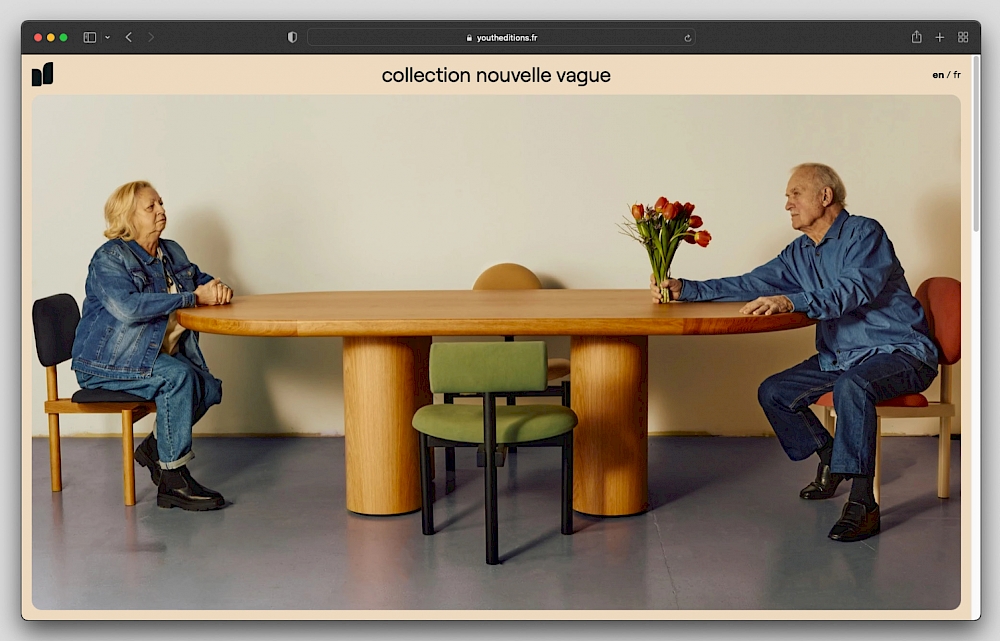Click the forward navigation arrow

tap(151, 37)
